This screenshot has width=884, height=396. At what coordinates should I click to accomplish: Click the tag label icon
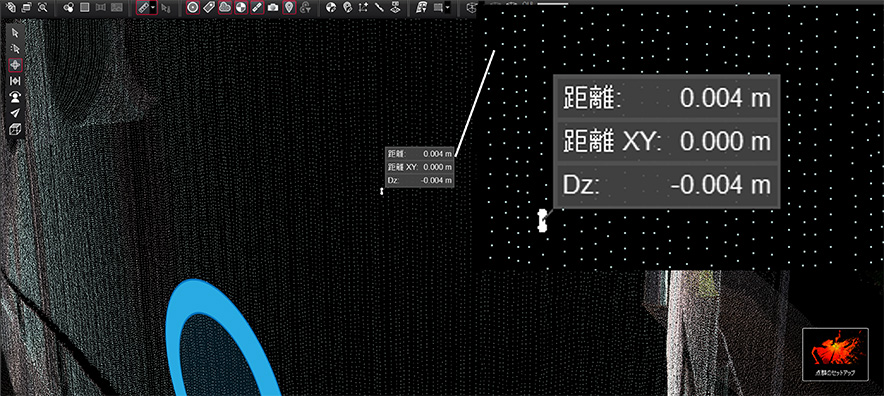(x=209, y=8)
